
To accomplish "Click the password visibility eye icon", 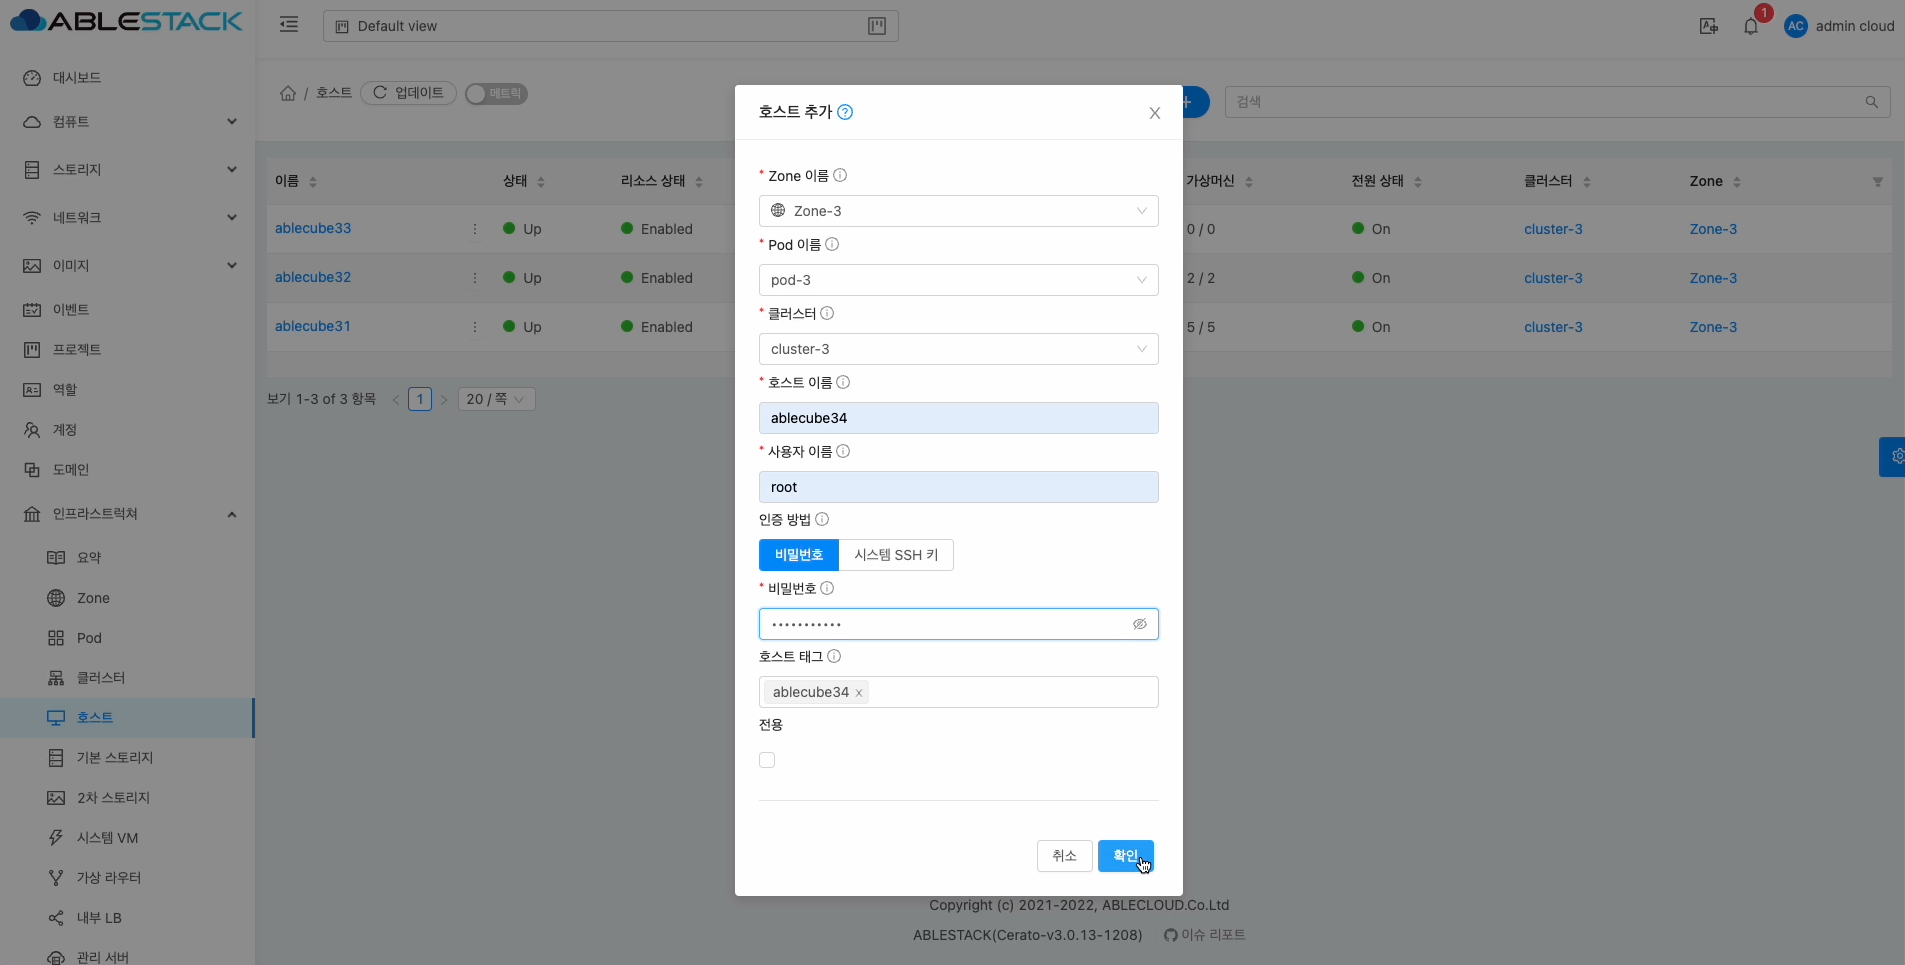I will tap(1139, 624).
